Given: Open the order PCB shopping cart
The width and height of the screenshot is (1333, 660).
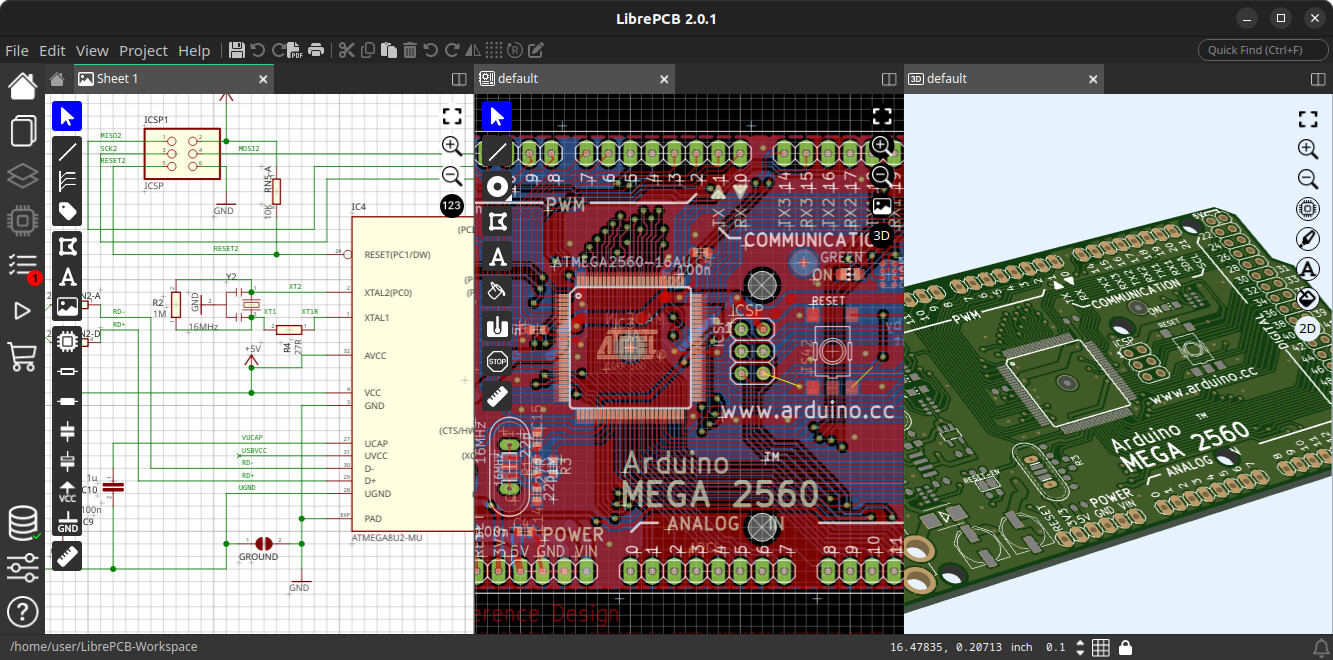Looking at the screenshot, I should pyautogui.click(x=23, y=356).
